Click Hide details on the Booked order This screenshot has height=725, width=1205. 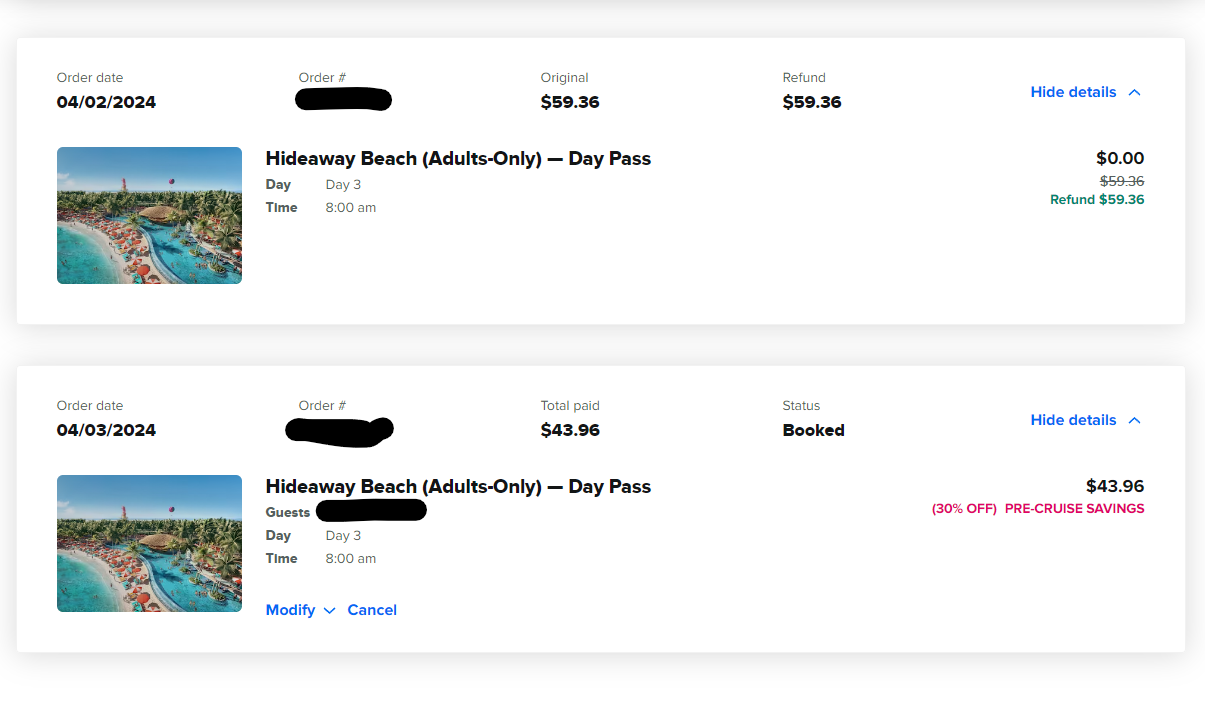[1073, 420]
